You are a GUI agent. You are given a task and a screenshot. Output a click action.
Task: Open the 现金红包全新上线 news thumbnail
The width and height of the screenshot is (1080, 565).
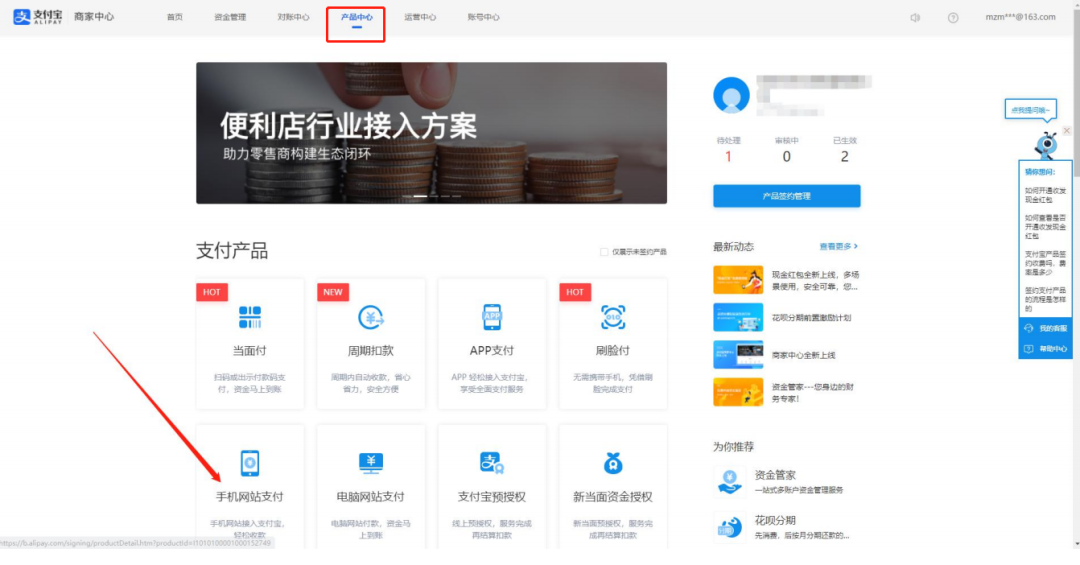click(x=738, y=280)
